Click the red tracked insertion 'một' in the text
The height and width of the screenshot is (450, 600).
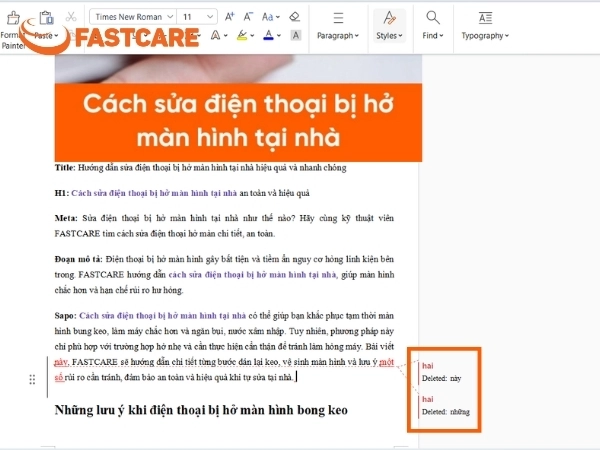click(386, 362)
